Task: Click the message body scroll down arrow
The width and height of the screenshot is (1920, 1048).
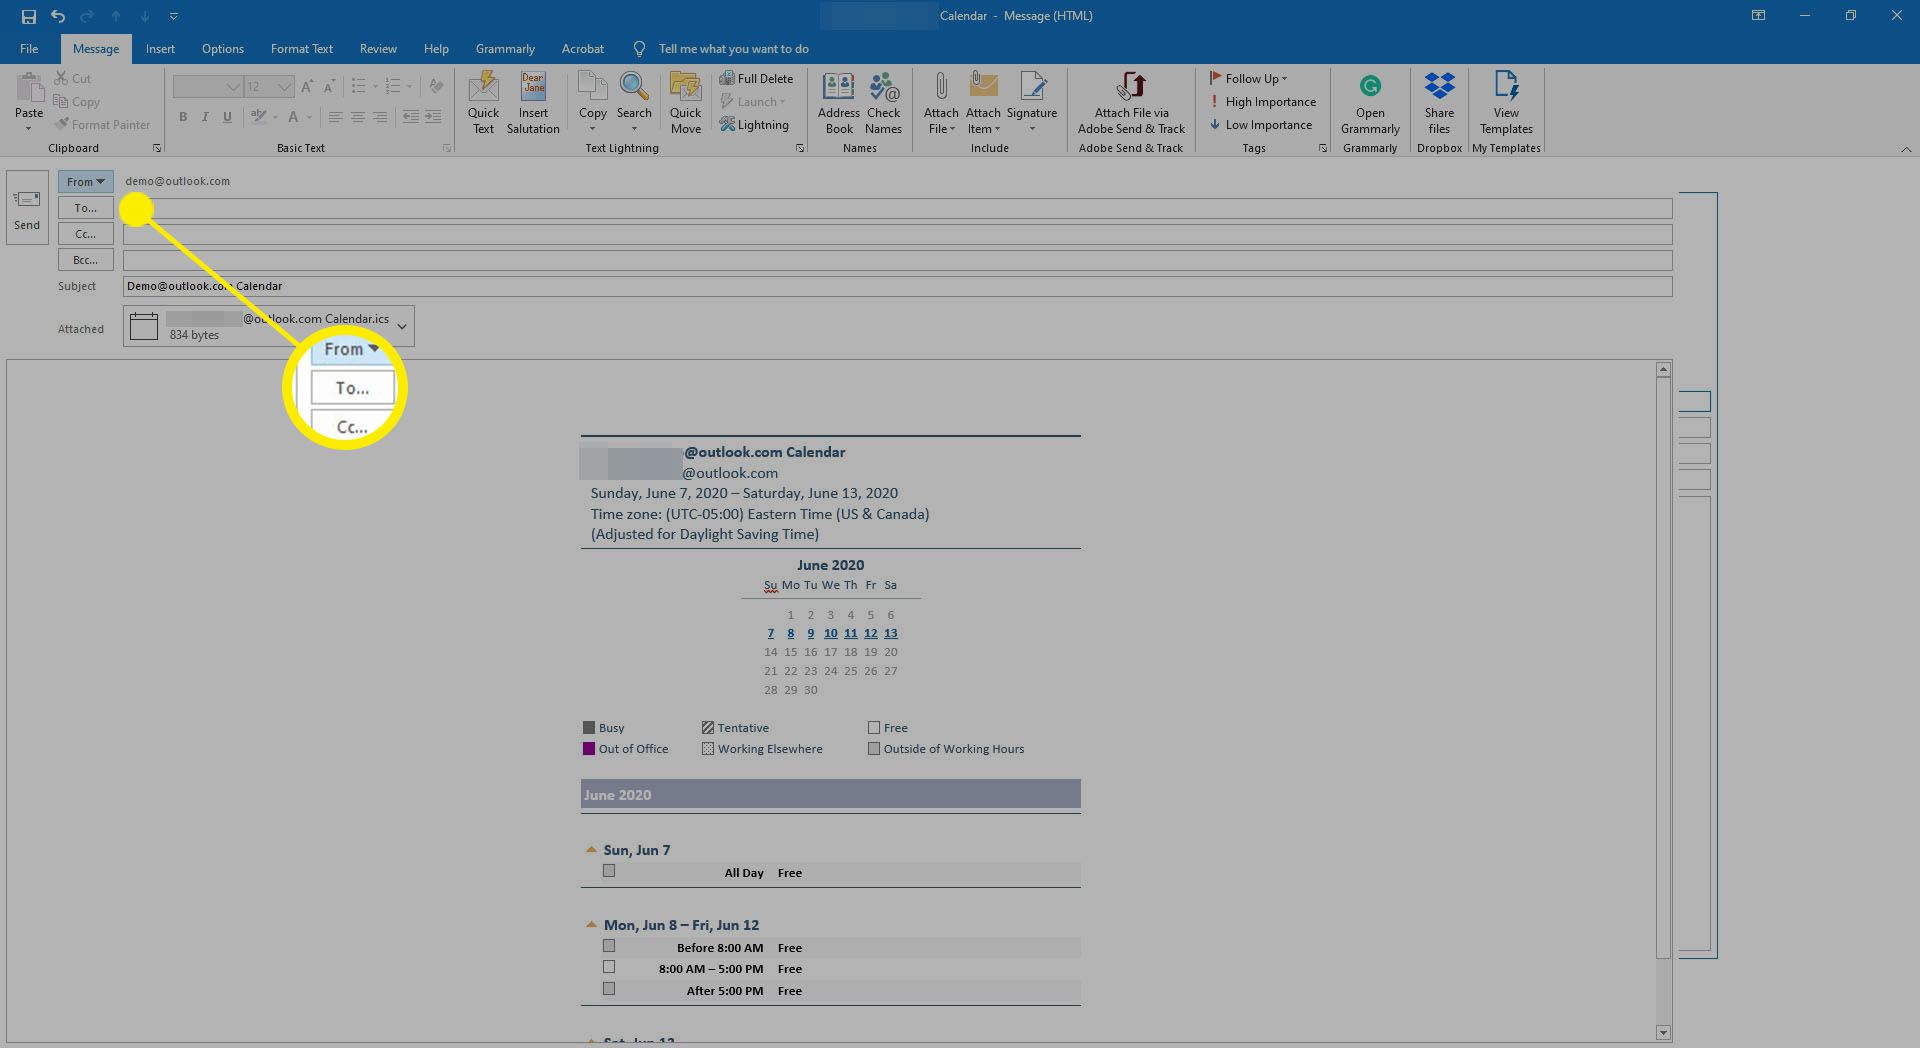Action: click(1663, 1032)
